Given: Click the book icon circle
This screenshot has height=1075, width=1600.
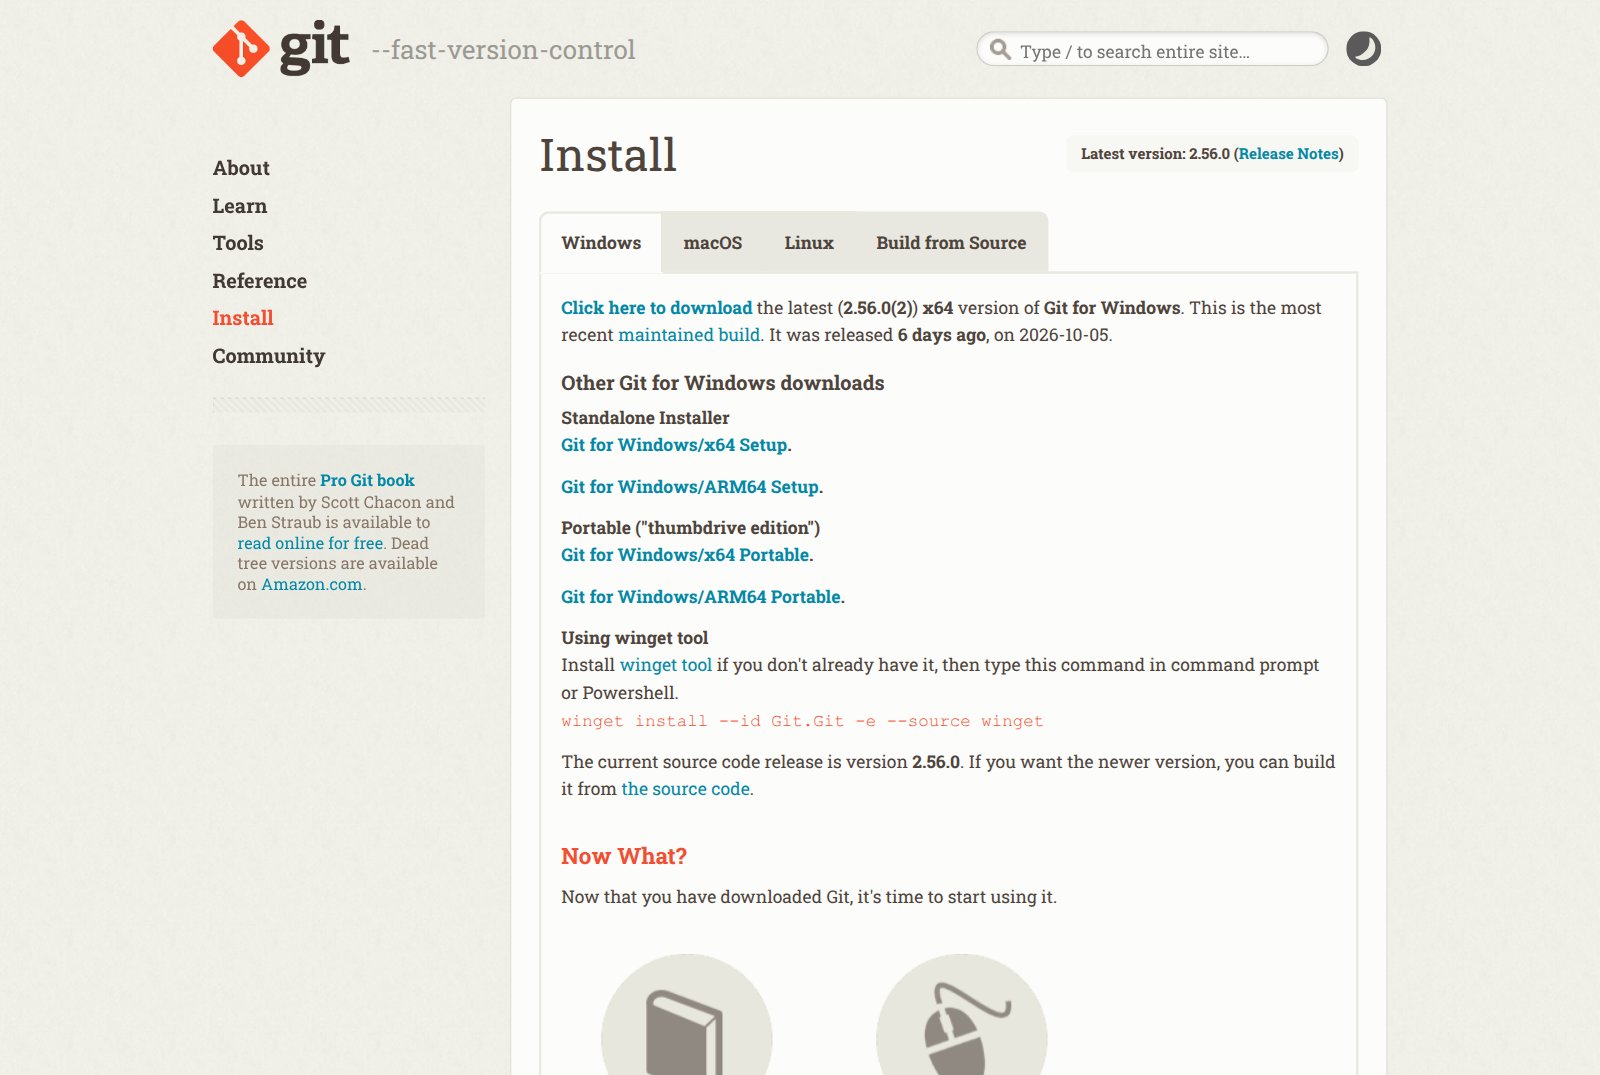Looking at the screenshot, I should (686, 1014).
